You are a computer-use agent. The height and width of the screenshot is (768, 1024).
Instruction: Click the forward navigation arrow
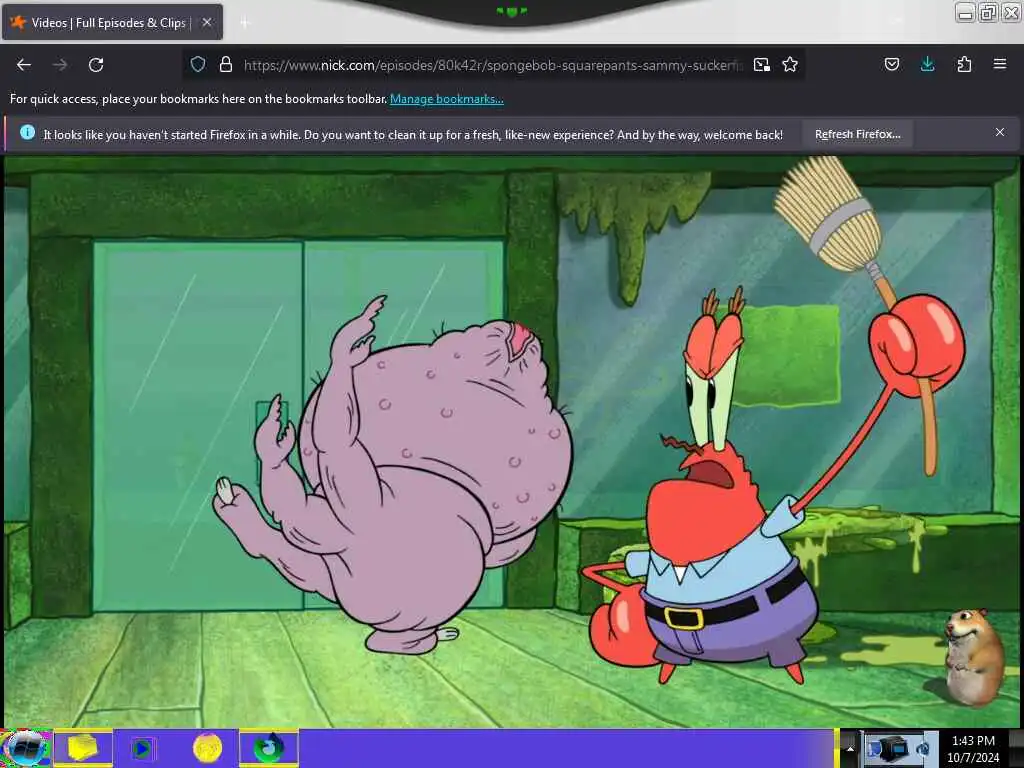[60, 65]
